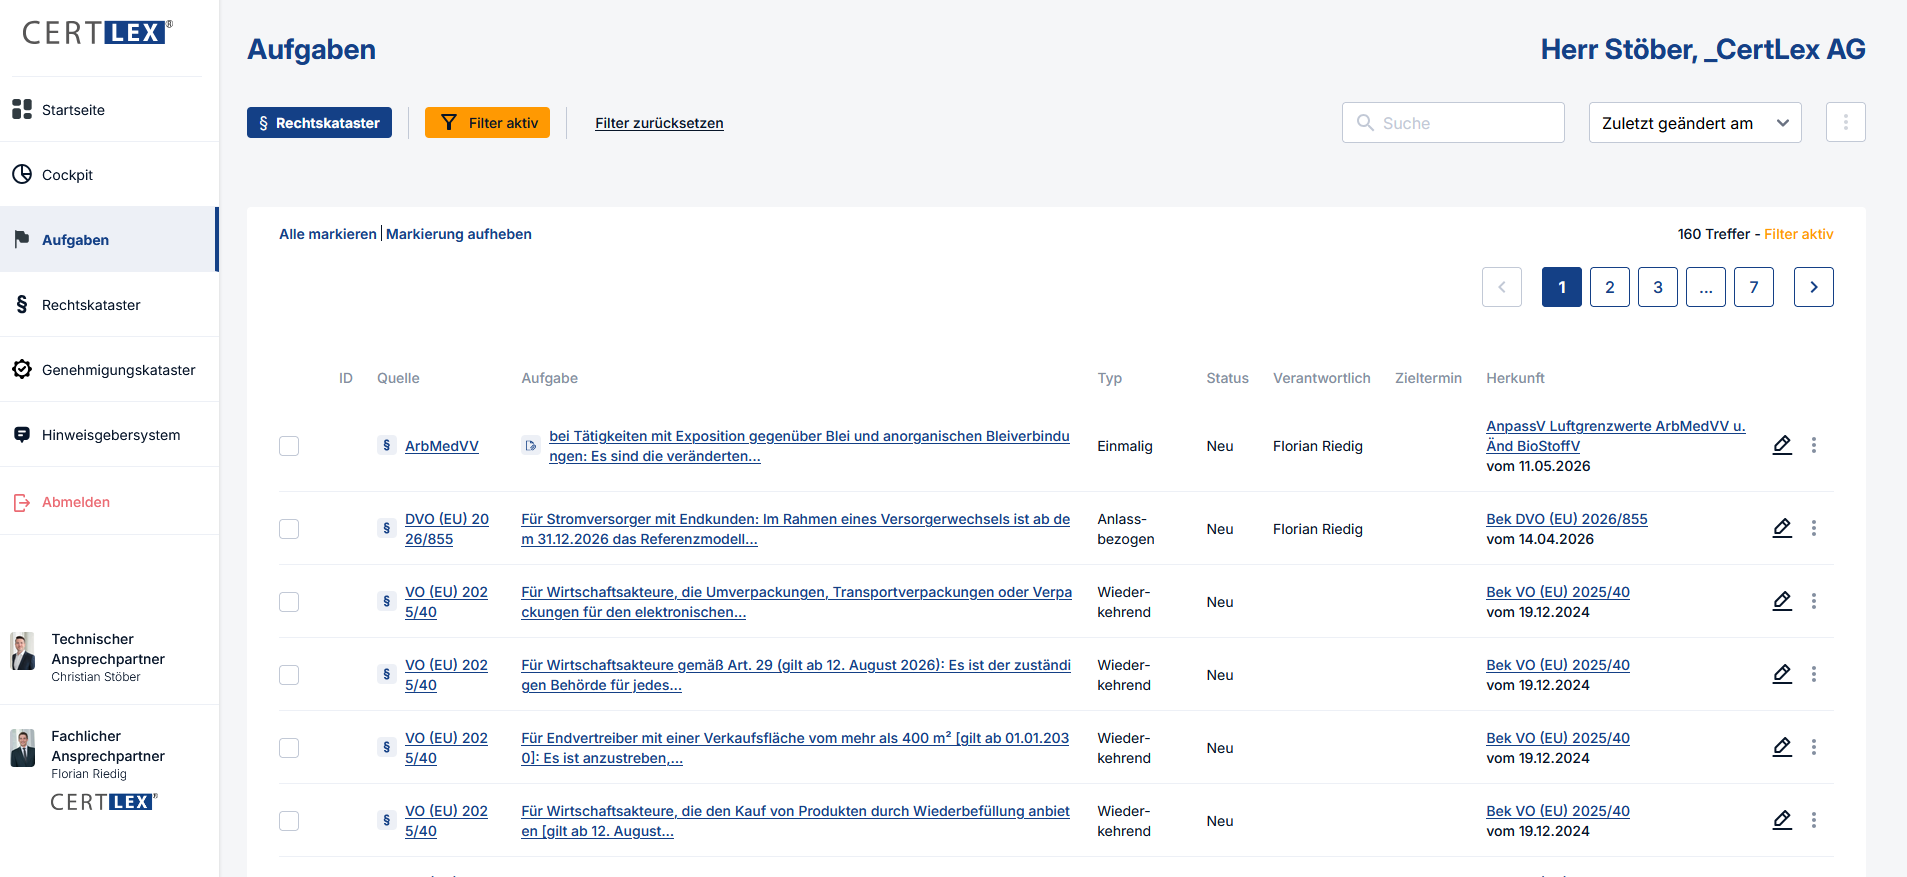
Task: Click the orange 'Filter aktiv' button
Action: coord(487,122)
